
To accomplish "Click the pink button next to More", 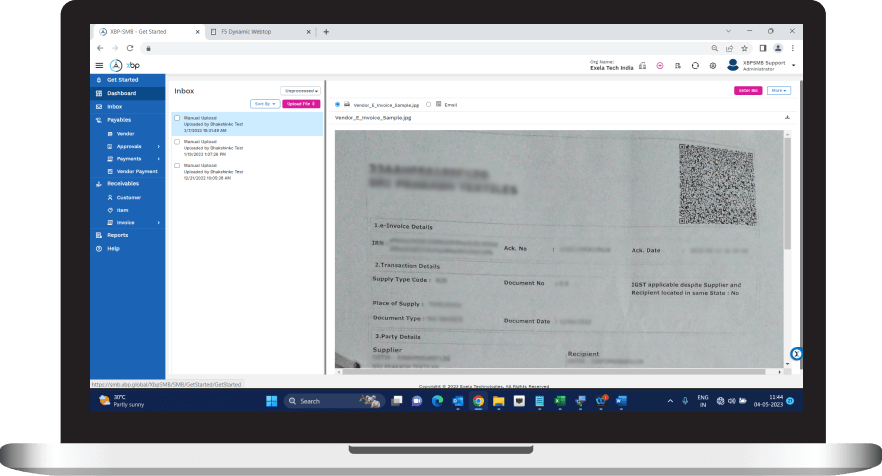I will (748, 91).
